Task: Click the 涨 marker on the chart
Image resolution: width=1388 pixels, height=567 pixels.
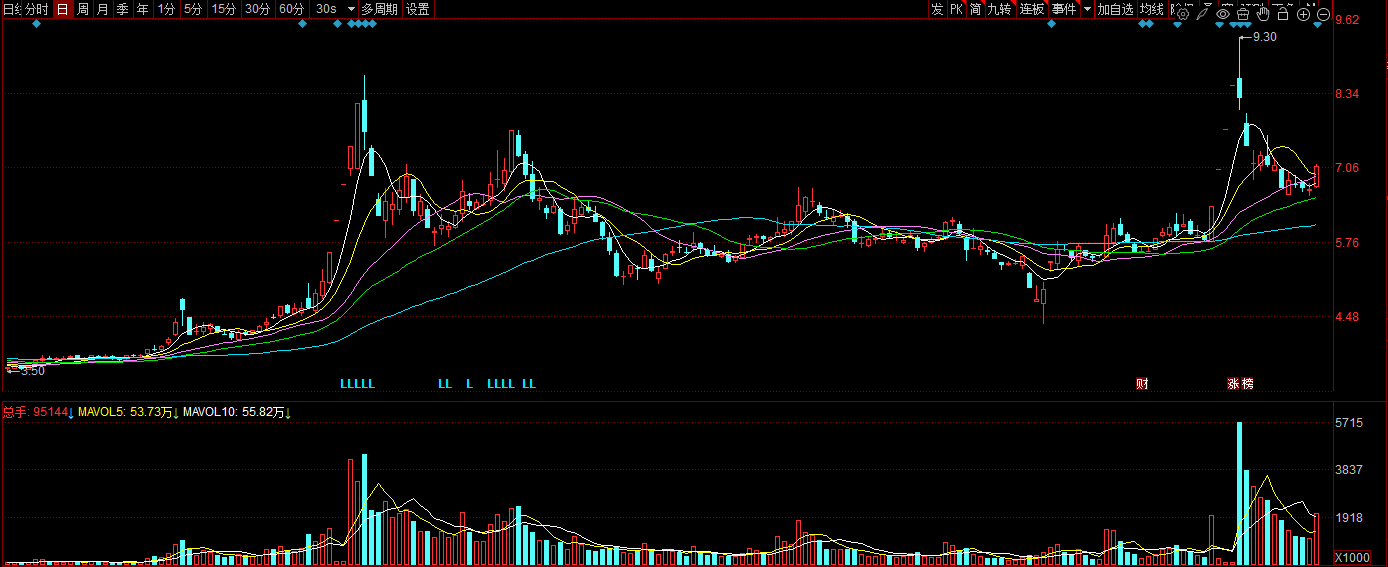Action: pyautogui.click(x=1233, y=383)
